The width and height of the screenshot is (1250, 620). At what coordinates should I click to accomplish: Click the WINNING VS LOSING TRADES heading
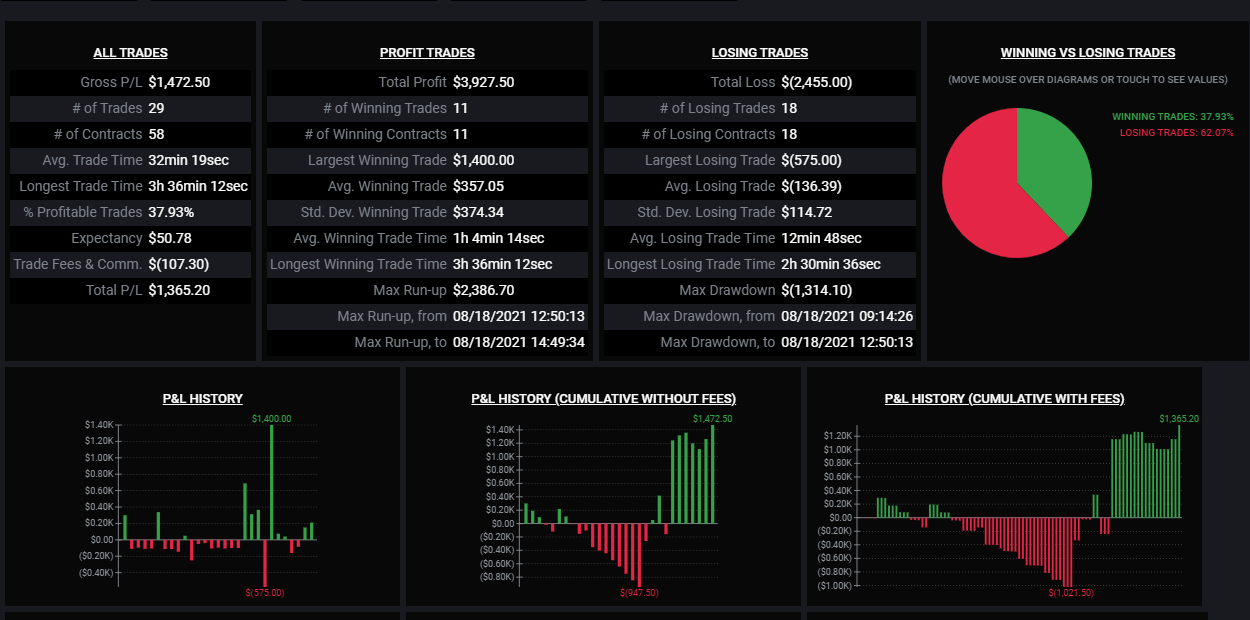pos(1088,53)
